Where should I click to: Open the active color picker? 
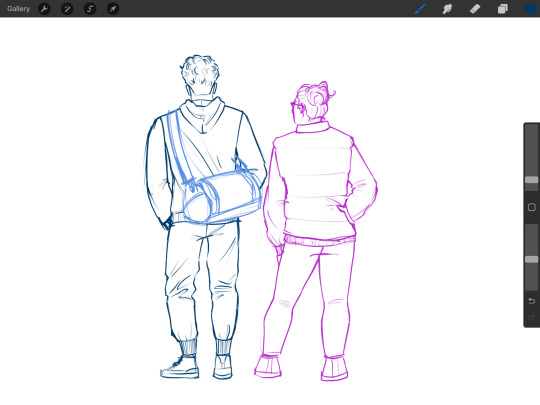tap(530, 9)
